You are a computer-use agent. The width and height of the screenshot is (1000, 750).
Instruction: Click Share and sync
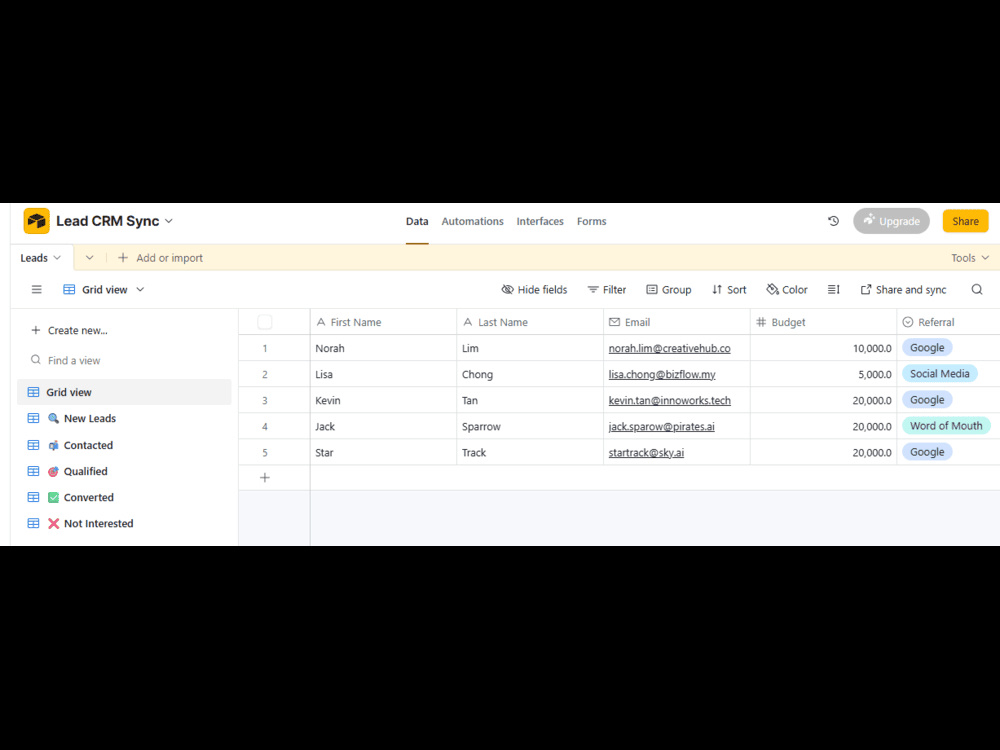[x=903, y=290]
